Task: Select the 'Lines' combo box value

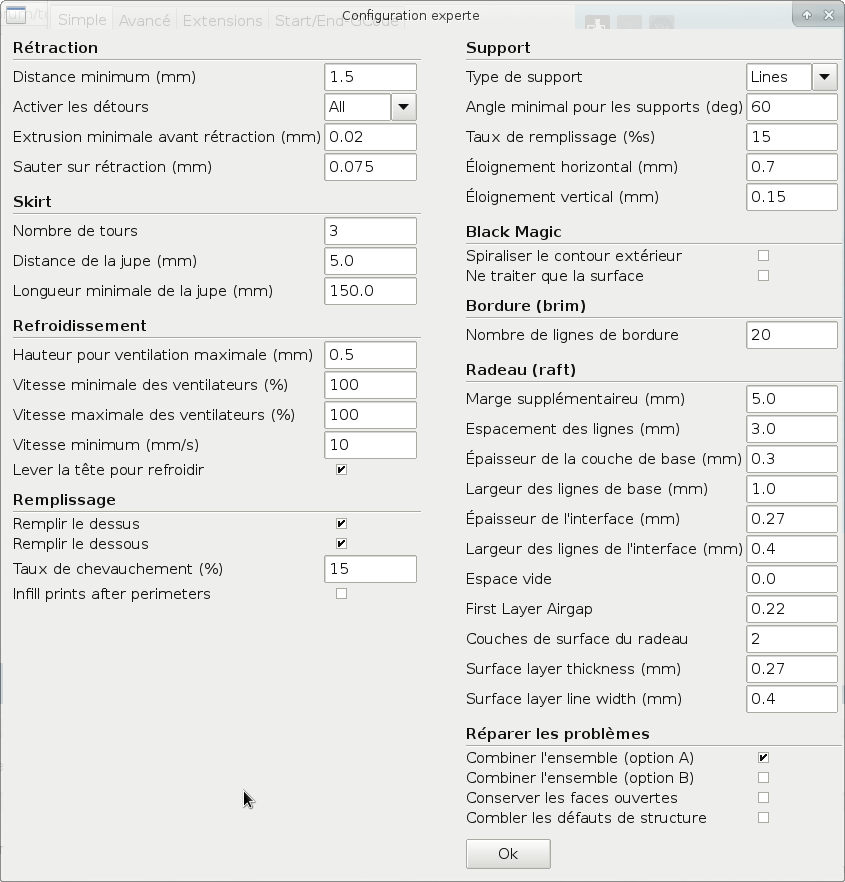Action: tap(779, 77)
